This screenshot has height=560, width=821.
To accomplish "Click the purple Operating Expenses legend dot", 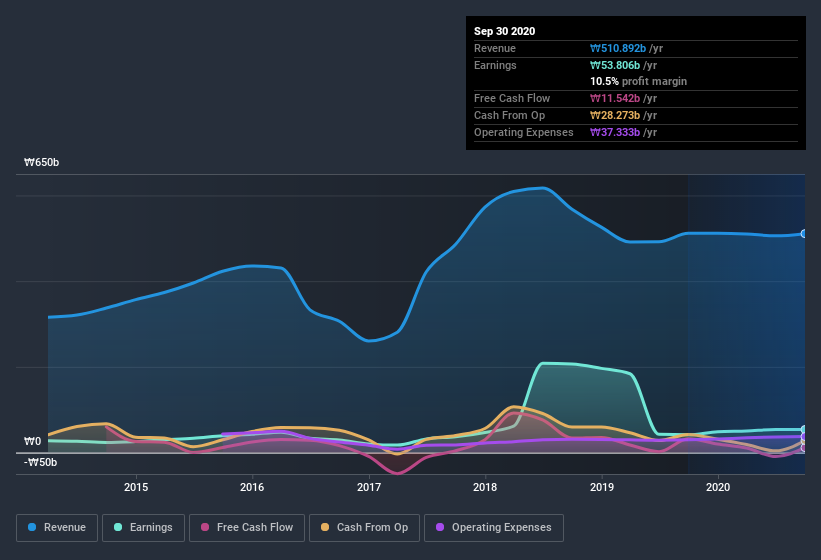I will (x=442, y=527).
